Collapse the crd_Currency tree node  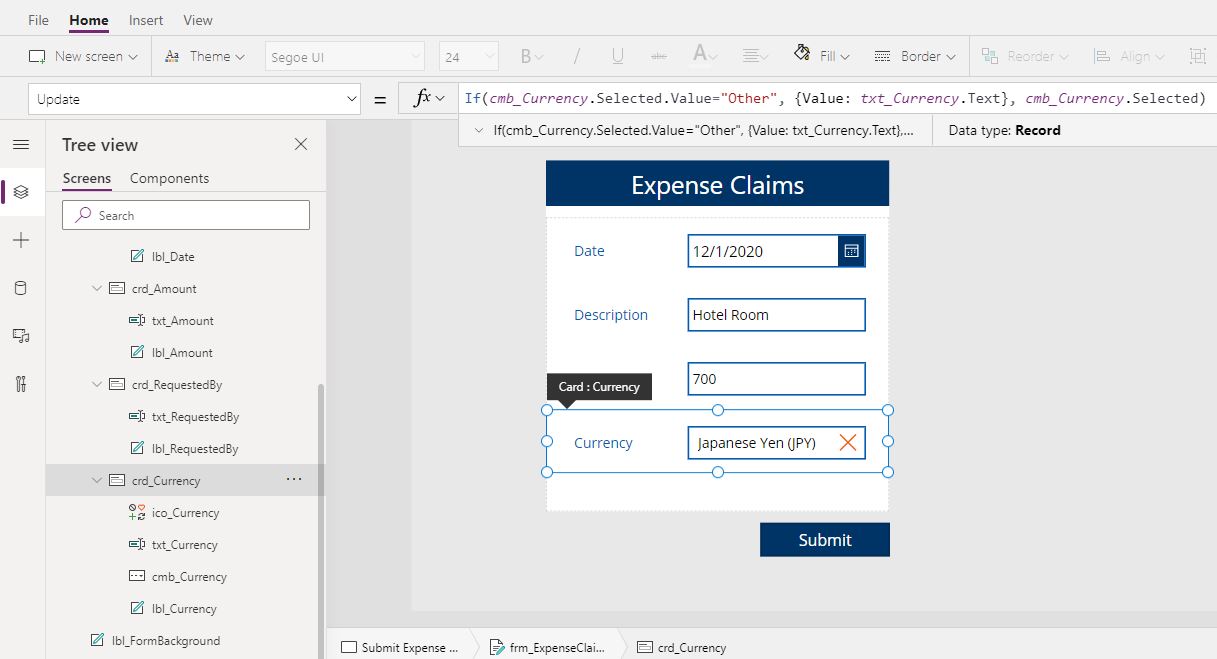point(97,481)
